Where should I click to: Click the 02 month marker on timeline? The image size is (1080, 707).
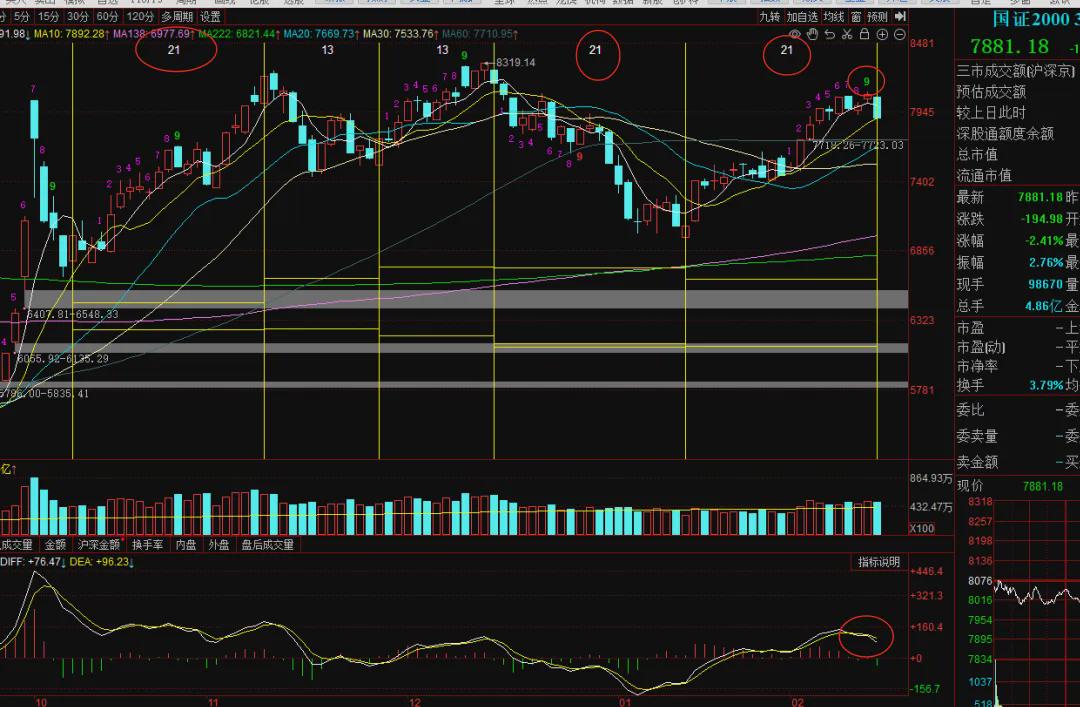[797, 702]
